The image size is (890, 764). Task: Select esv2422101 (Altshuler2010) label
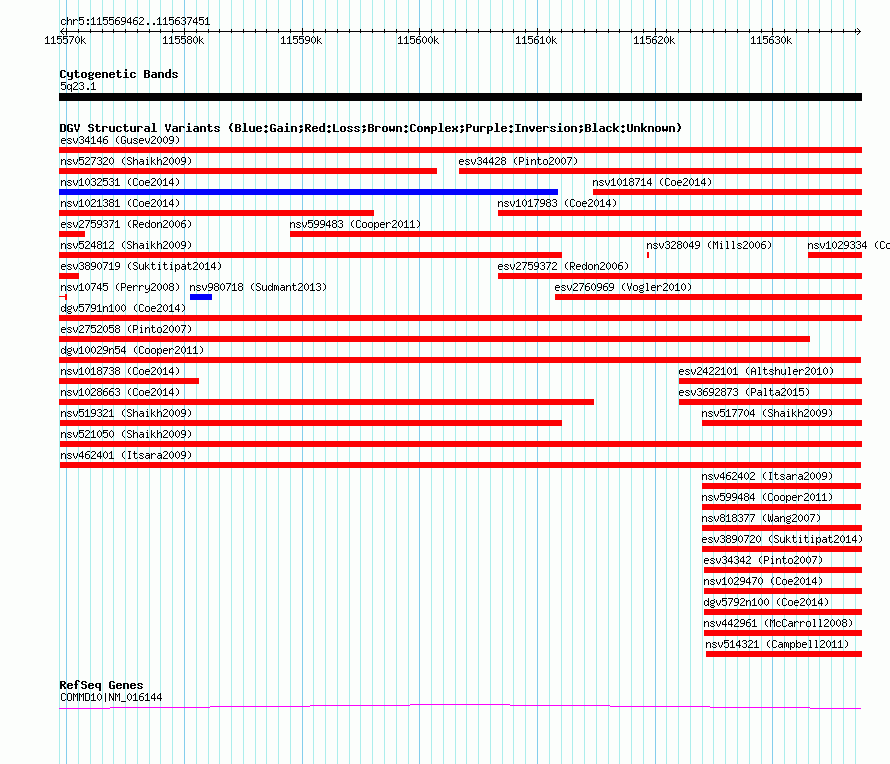coord(757,371)
